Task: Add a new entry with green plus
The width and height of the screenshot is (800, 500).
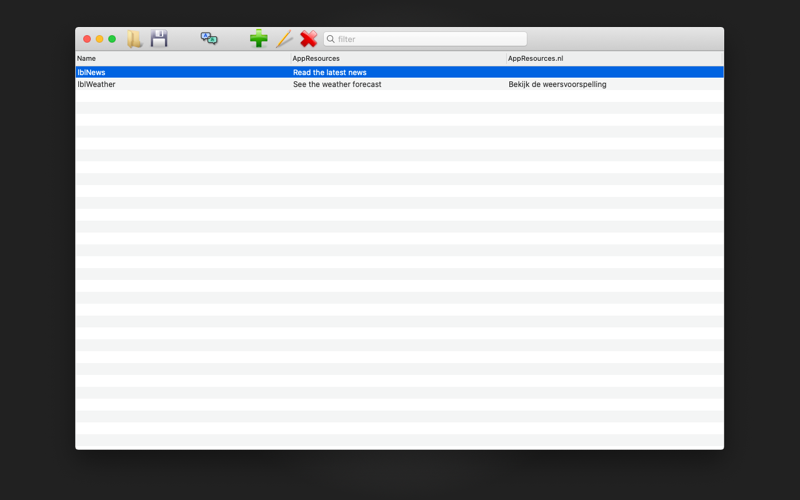Action: coord(259,39)
